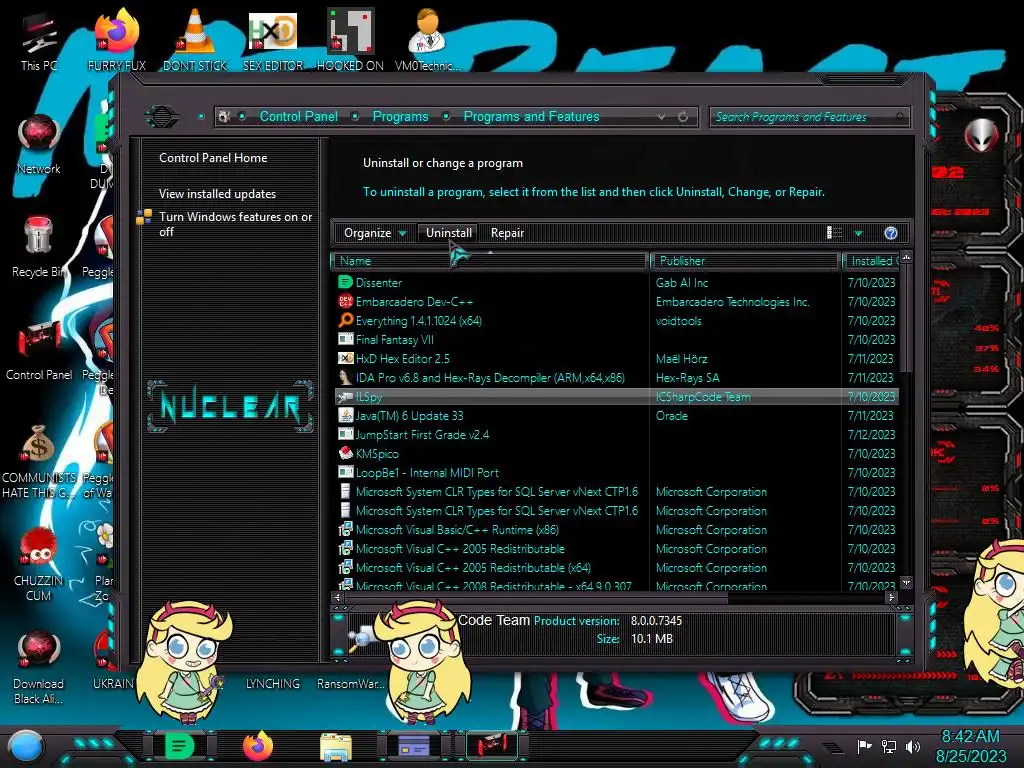Expand the address bar history dropdown
Image resolution: width=1024 pixels, height=768 pixels.
662,117
